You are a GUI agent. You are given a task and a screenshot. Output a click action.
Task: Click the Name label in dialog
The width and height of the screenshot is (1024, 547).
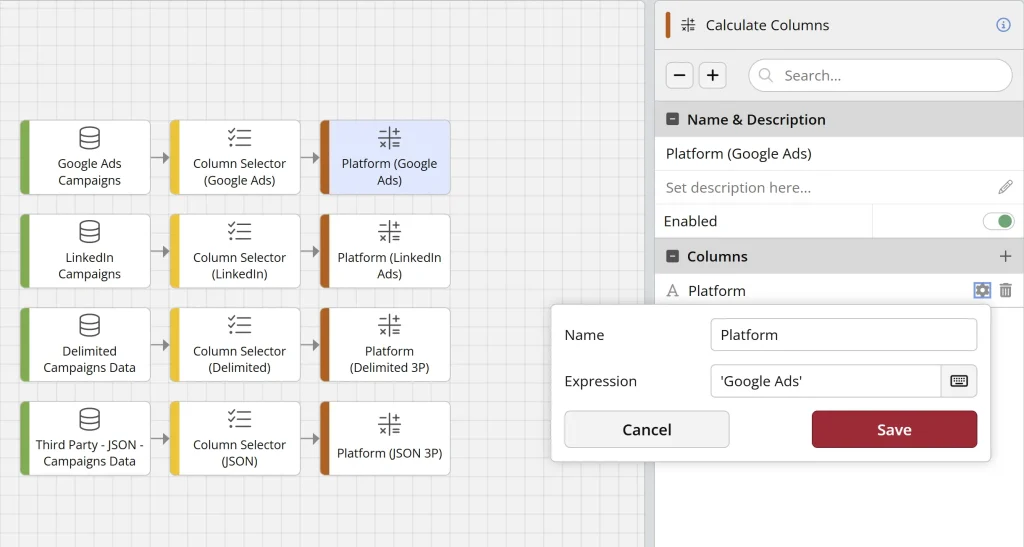[x=584, y=335]
